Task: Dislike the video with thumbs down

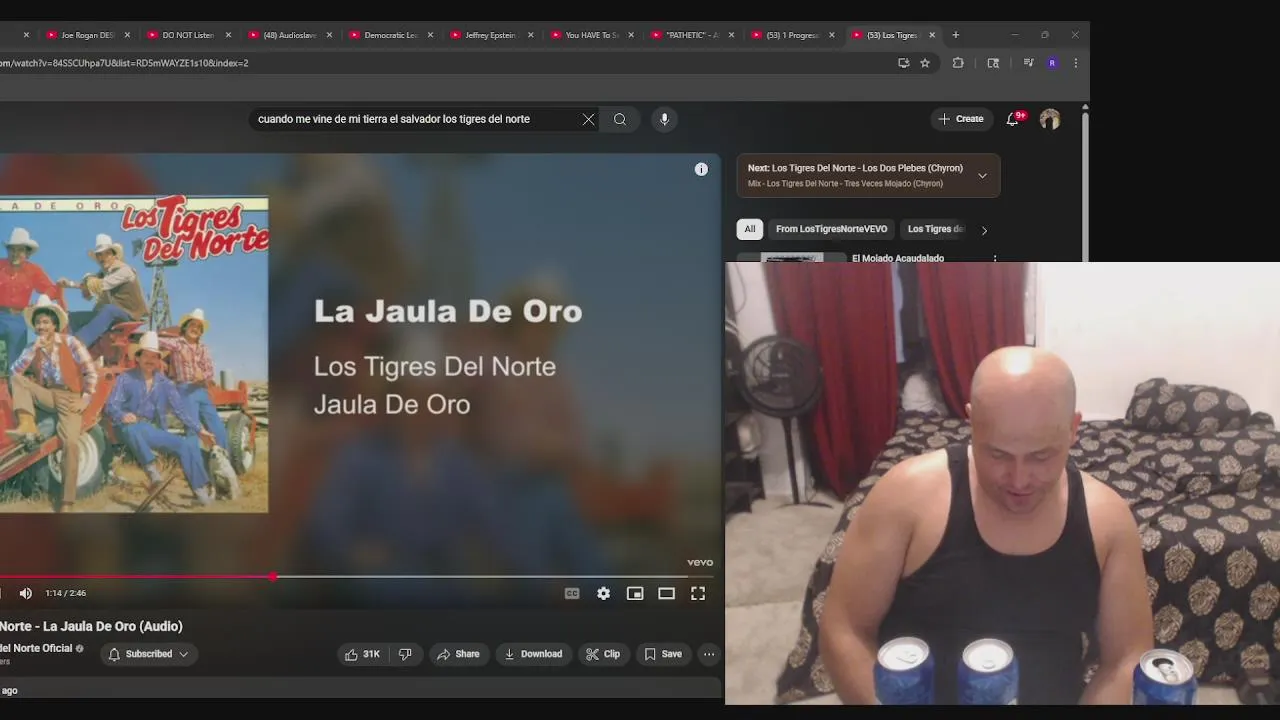Action: coord(405,654)
